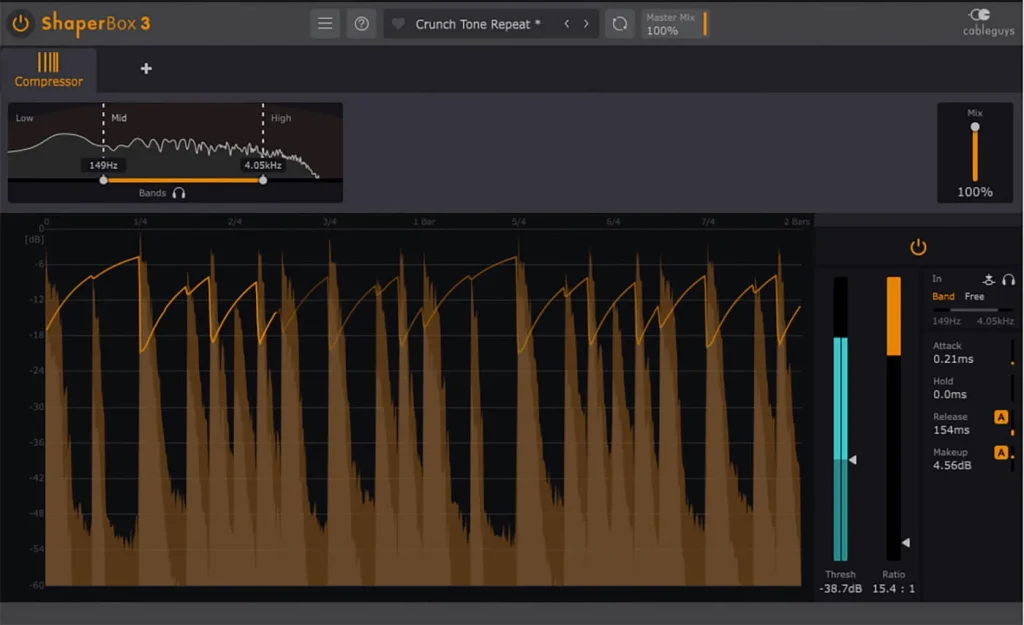
Task: Add a new shaper with plus button
Action: 146,68
